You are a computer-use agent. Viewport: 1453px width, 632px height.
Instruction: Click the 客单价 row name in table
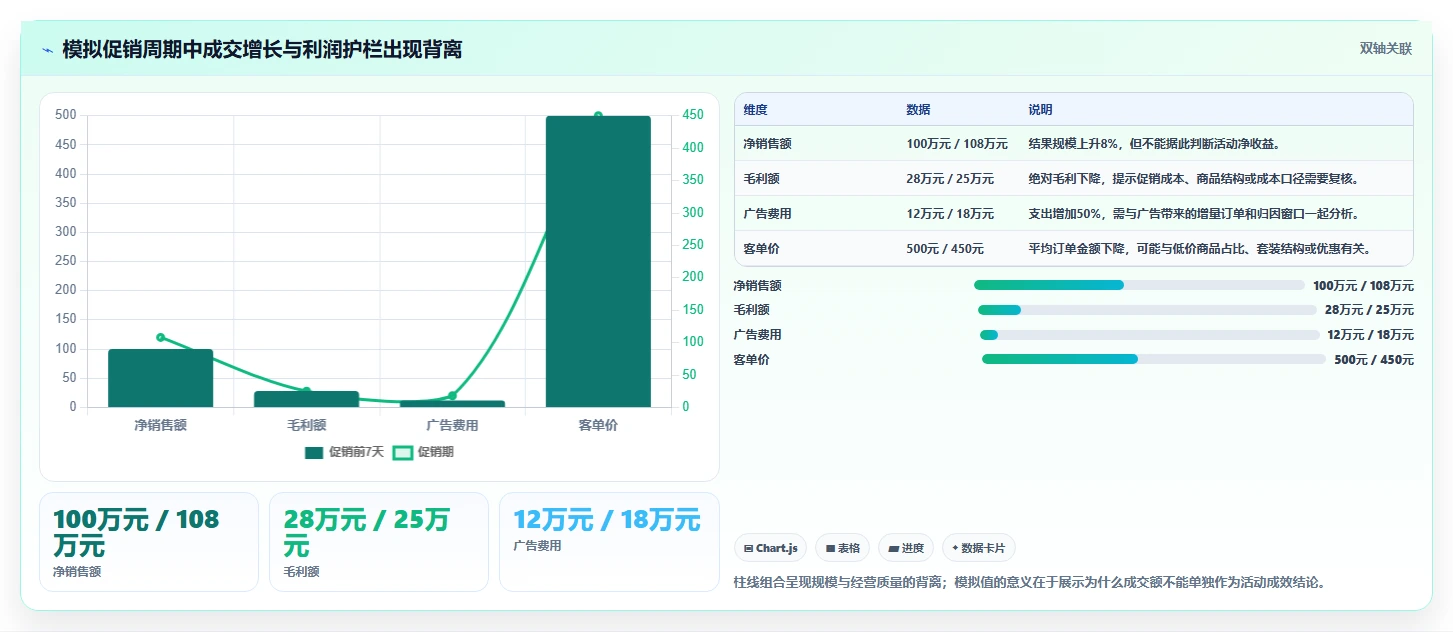click(x=761, y=249)
